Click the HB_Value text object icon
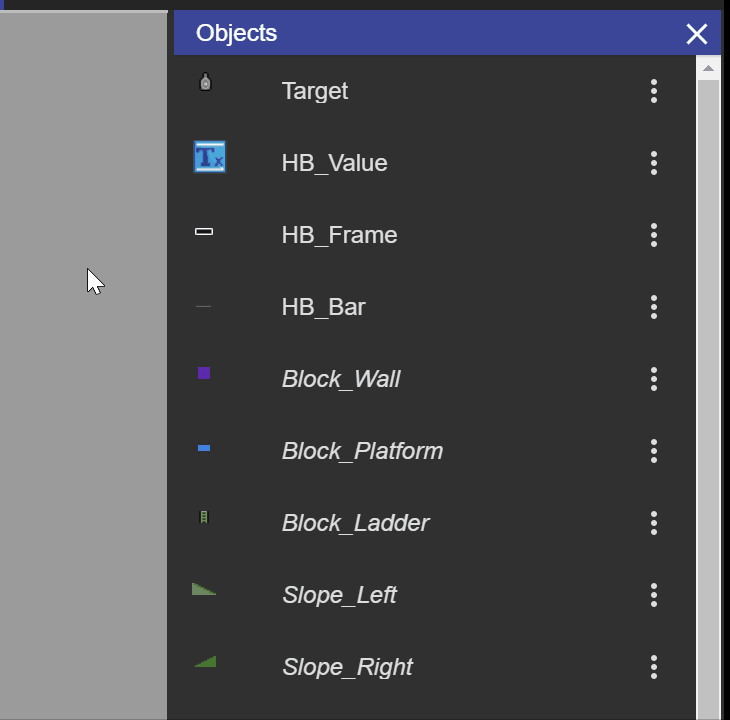This screenshot has width=730, height=720. [x=210, y=157]
